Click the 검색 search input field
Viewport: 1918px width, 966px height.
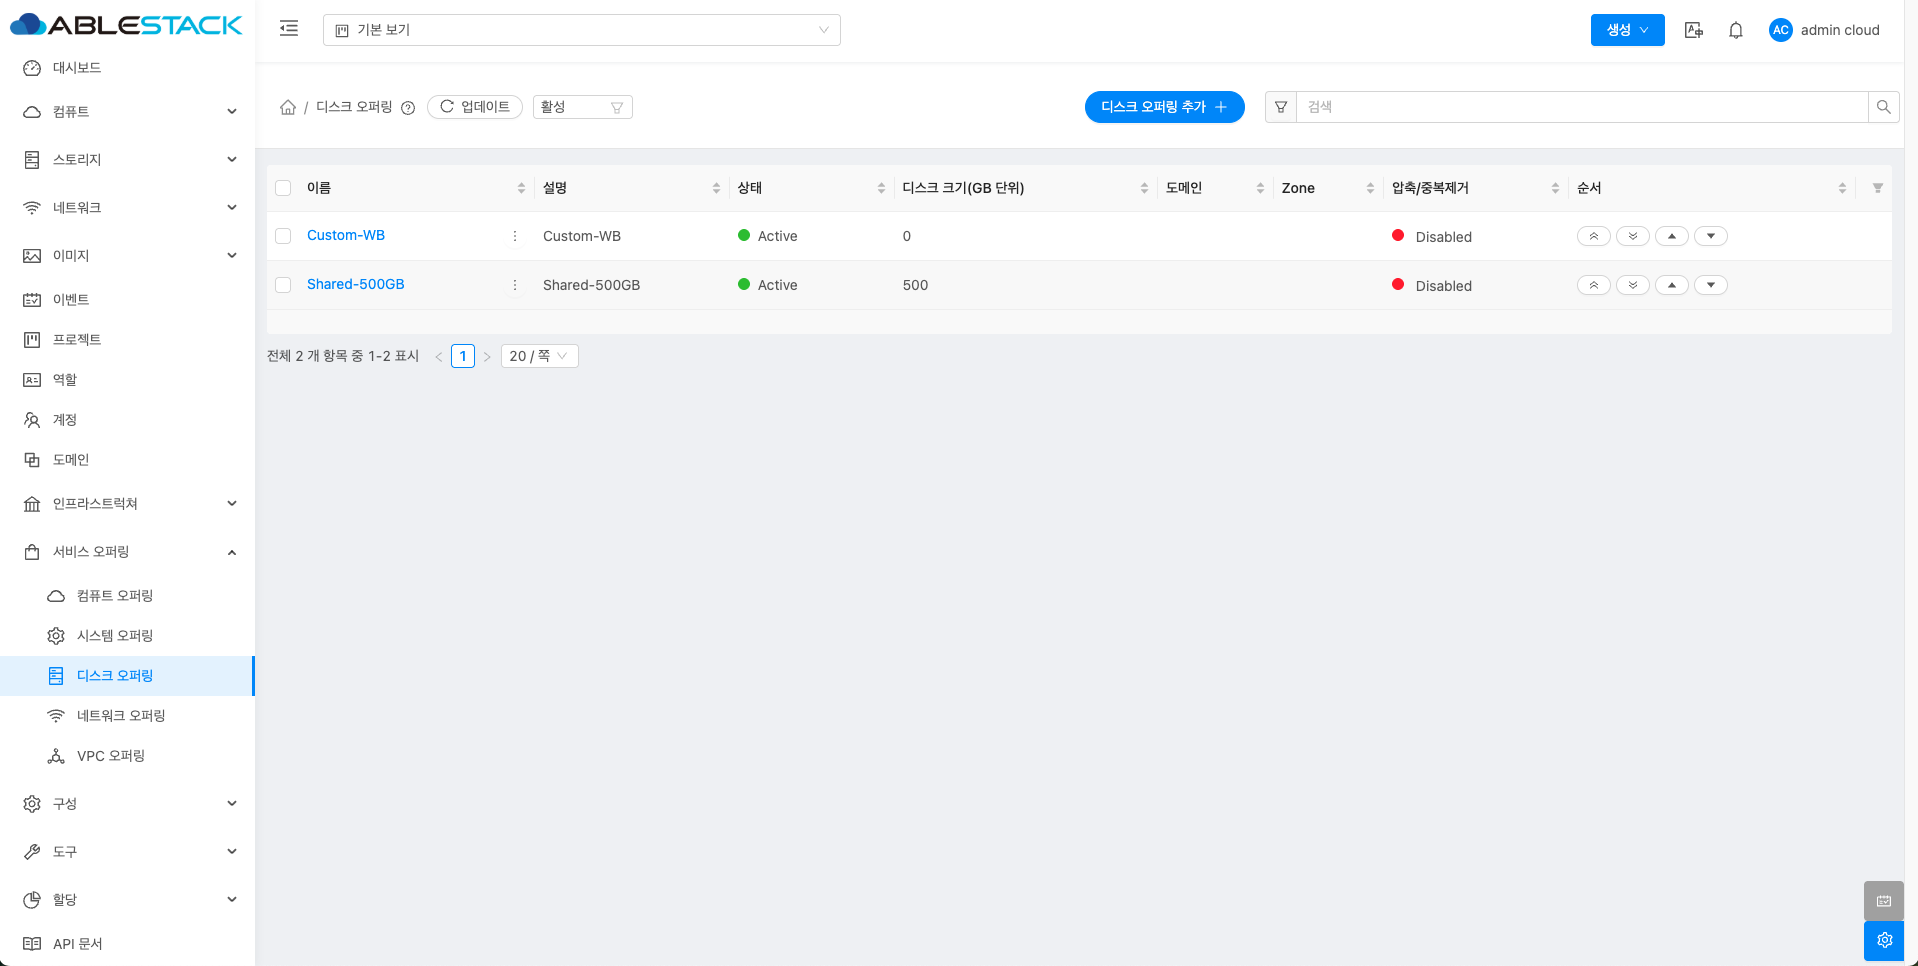pos(1580,107)
